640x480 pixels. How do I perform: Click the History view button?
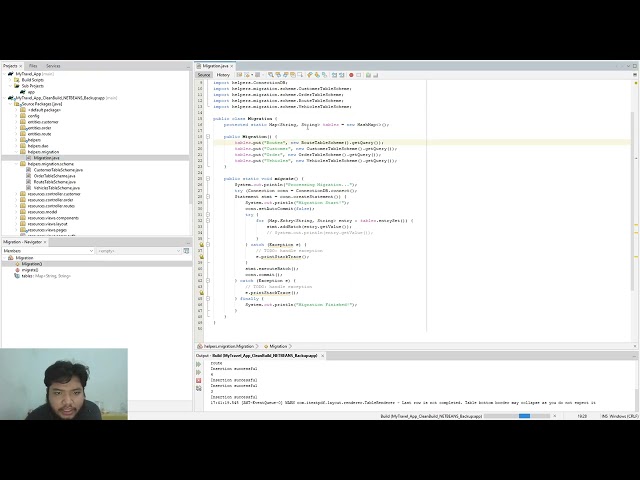pyautogui.click(x=223, y=75)
